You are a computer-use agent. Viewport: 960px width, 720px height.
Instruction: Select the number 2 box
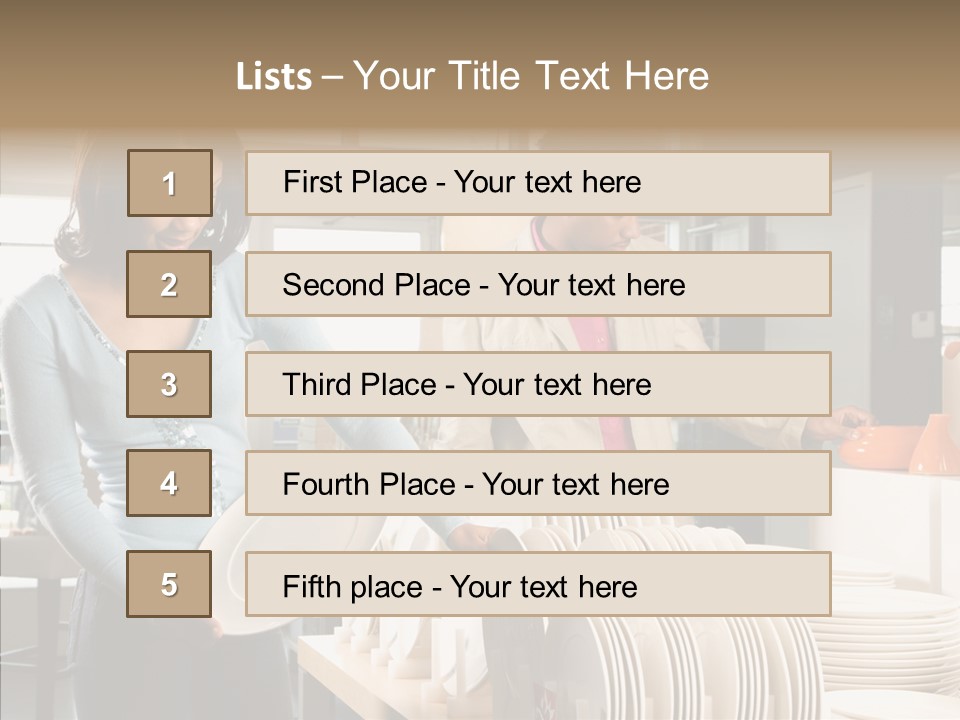169,284
